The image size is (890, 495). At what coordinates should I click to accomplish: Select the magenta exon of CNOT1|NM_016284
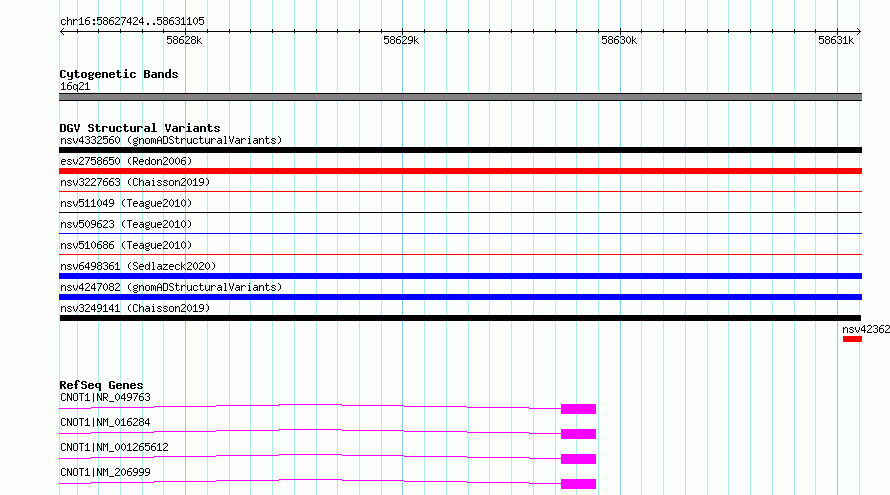pos(578,434)
